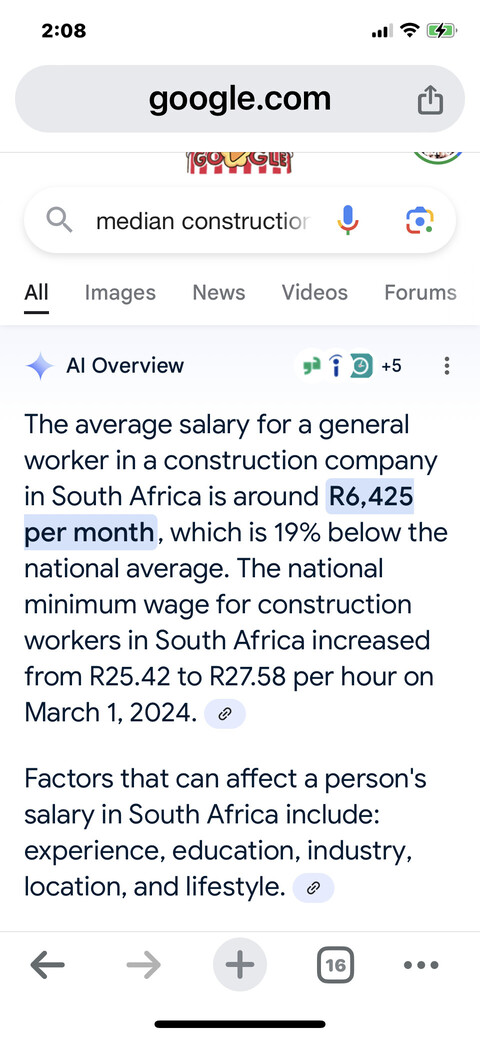This screenshot has width=480, height=1040.
Task: Tap the Google doodle logo
Action: [239, 163]
